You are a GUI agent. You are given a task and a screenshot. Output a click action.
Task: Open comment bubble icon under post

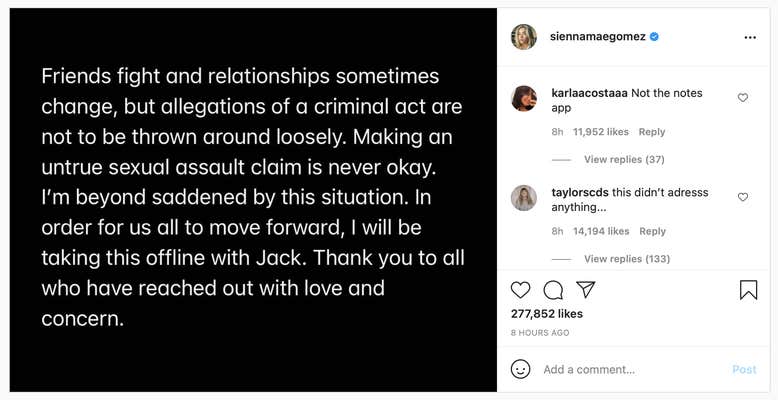pos(553,290)
